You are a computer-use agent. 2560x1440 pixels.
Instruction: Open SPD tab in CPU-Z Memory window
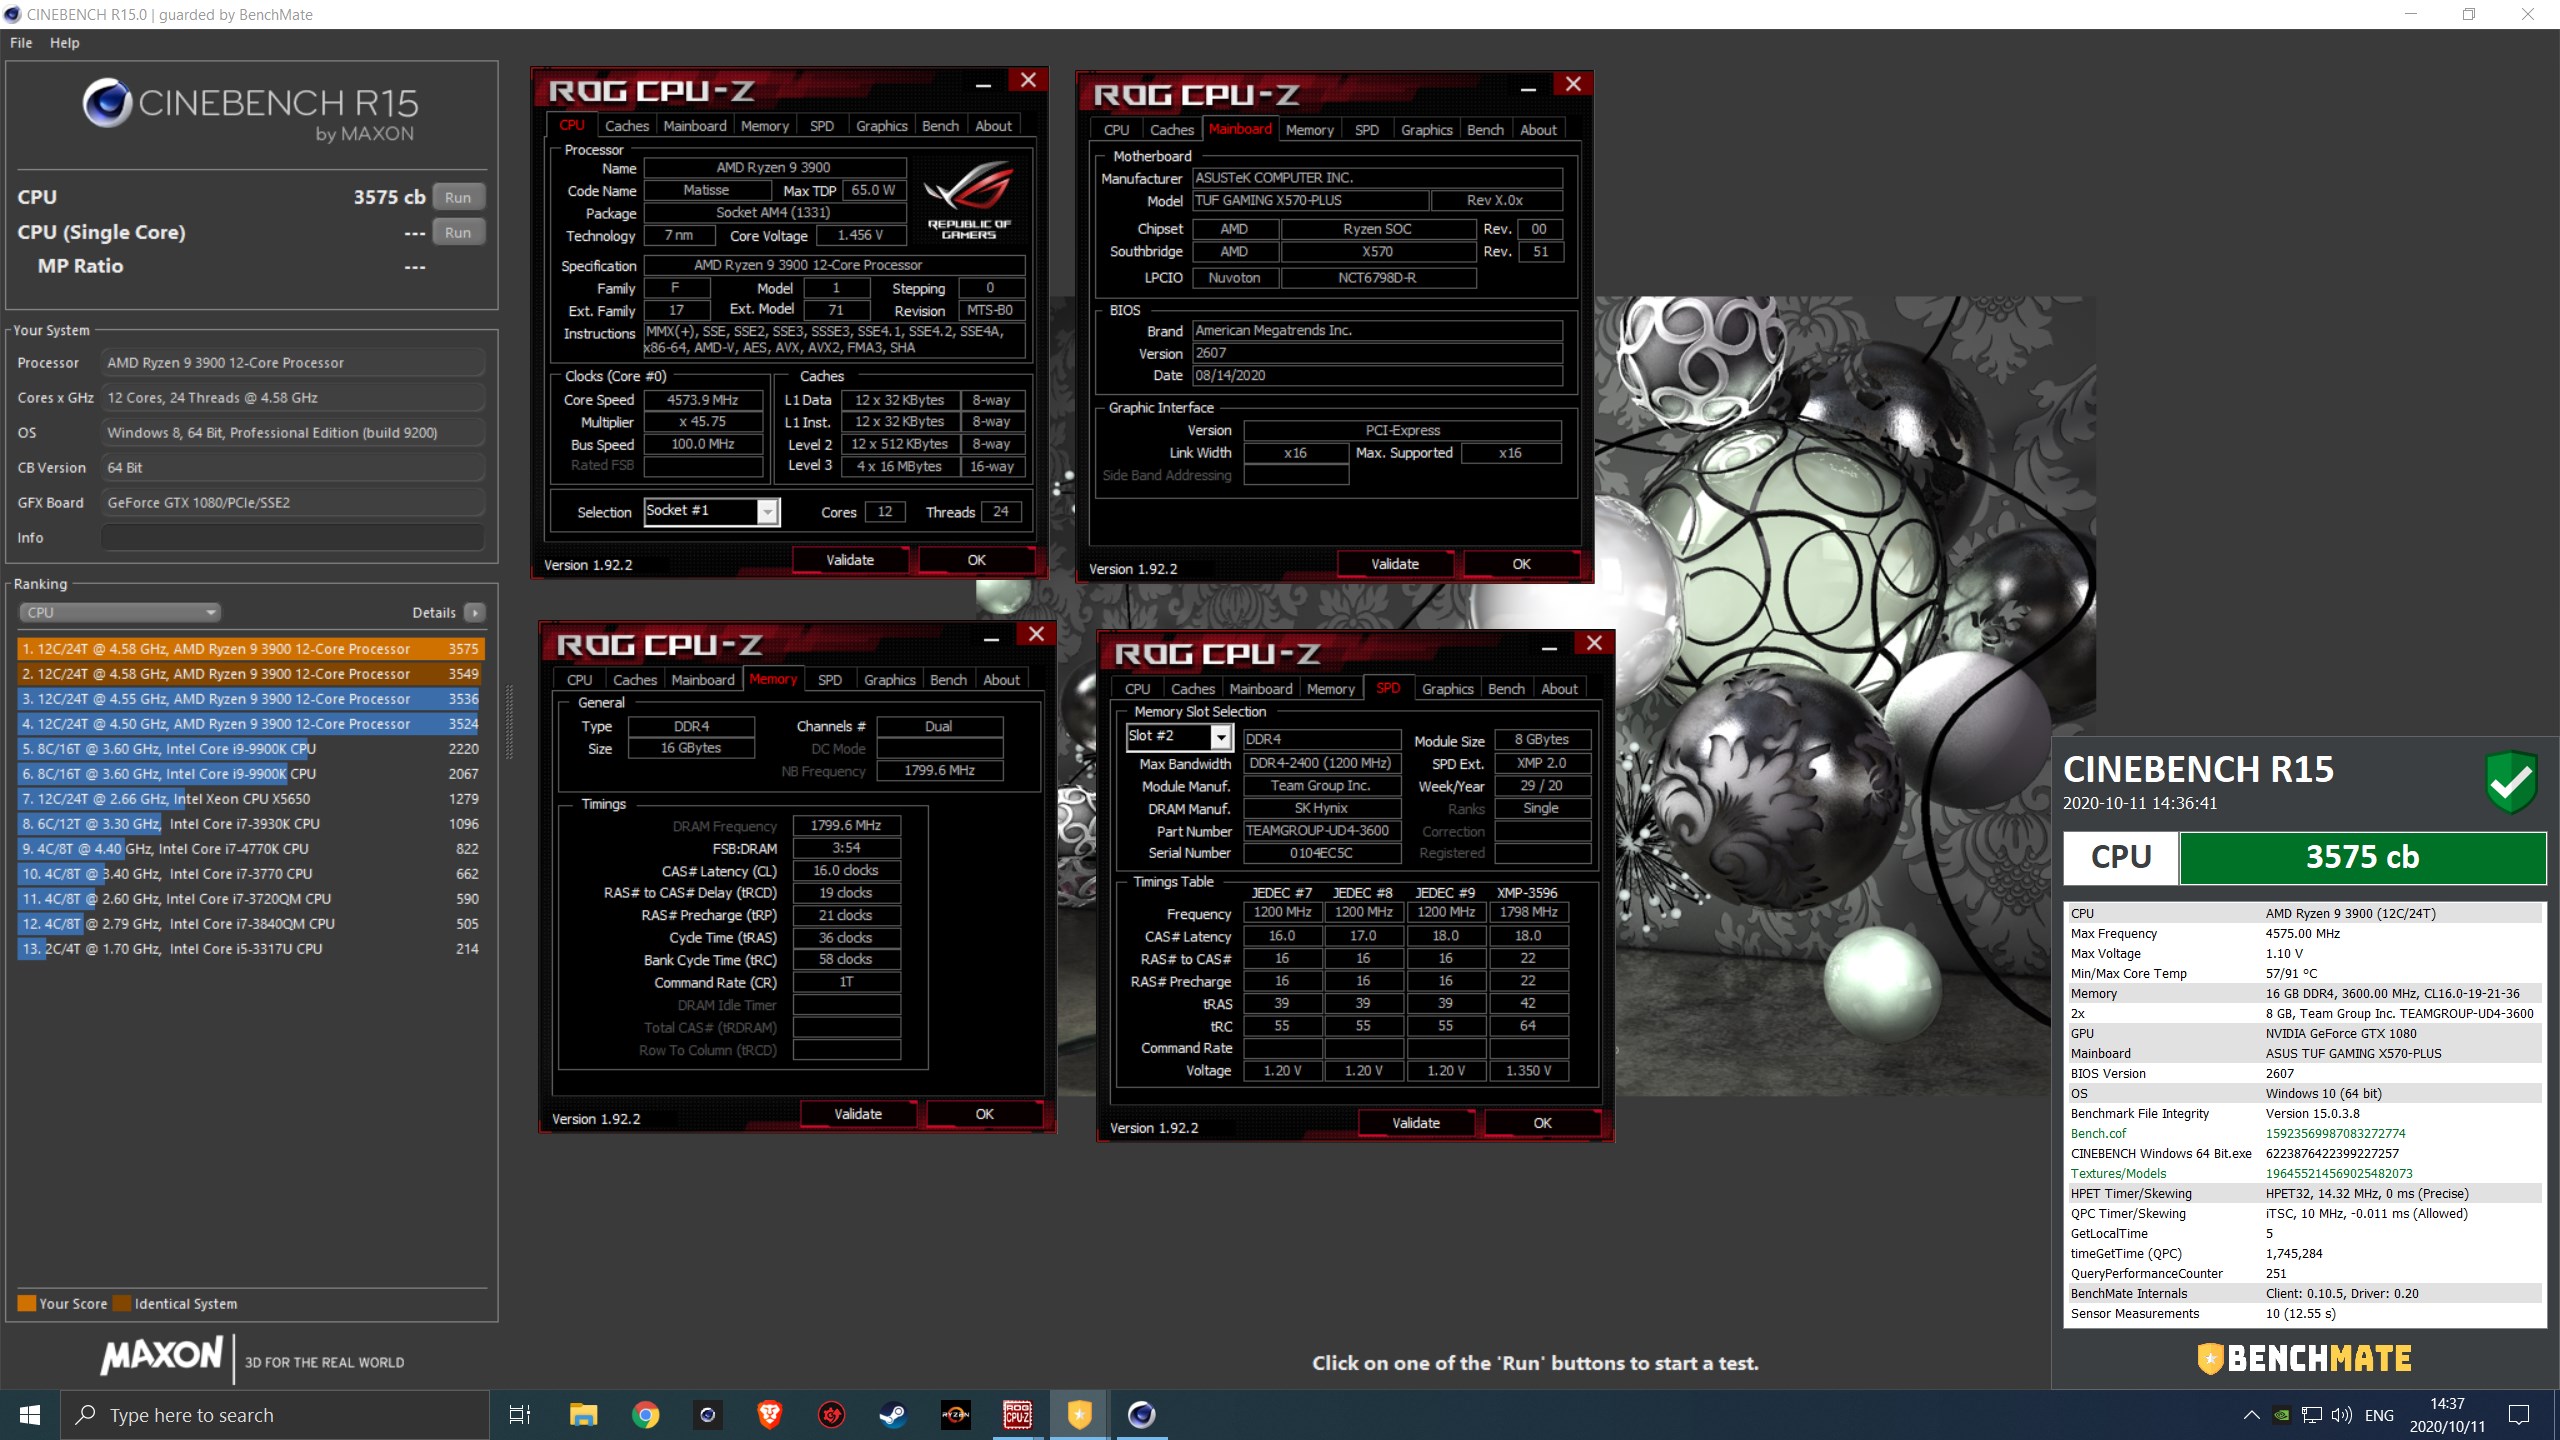(x=830, y=680)
